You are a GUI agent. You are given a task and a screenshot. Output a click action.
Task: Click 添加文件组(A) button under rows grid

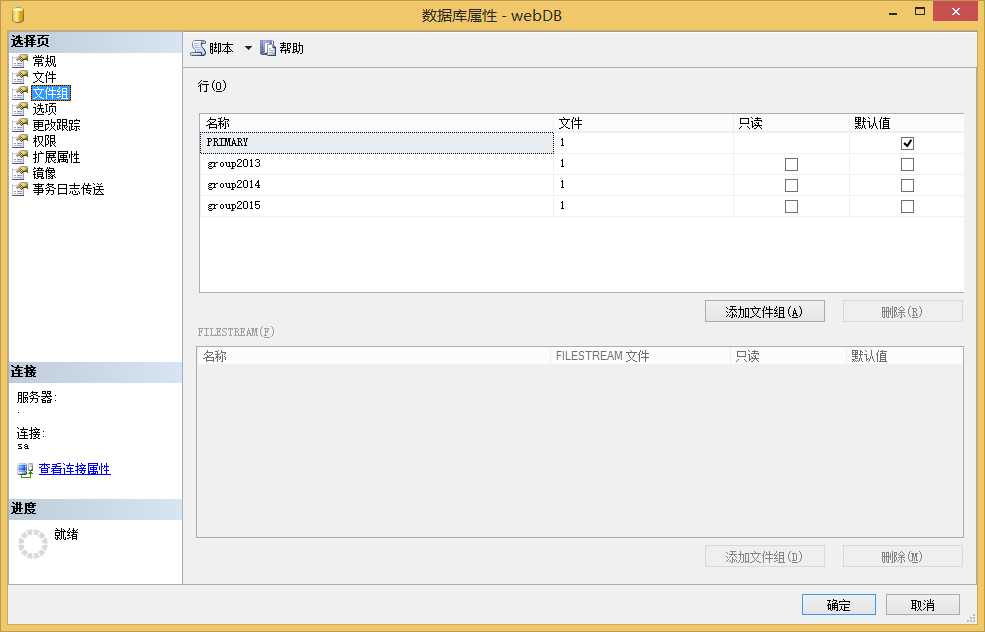point(764,311)
